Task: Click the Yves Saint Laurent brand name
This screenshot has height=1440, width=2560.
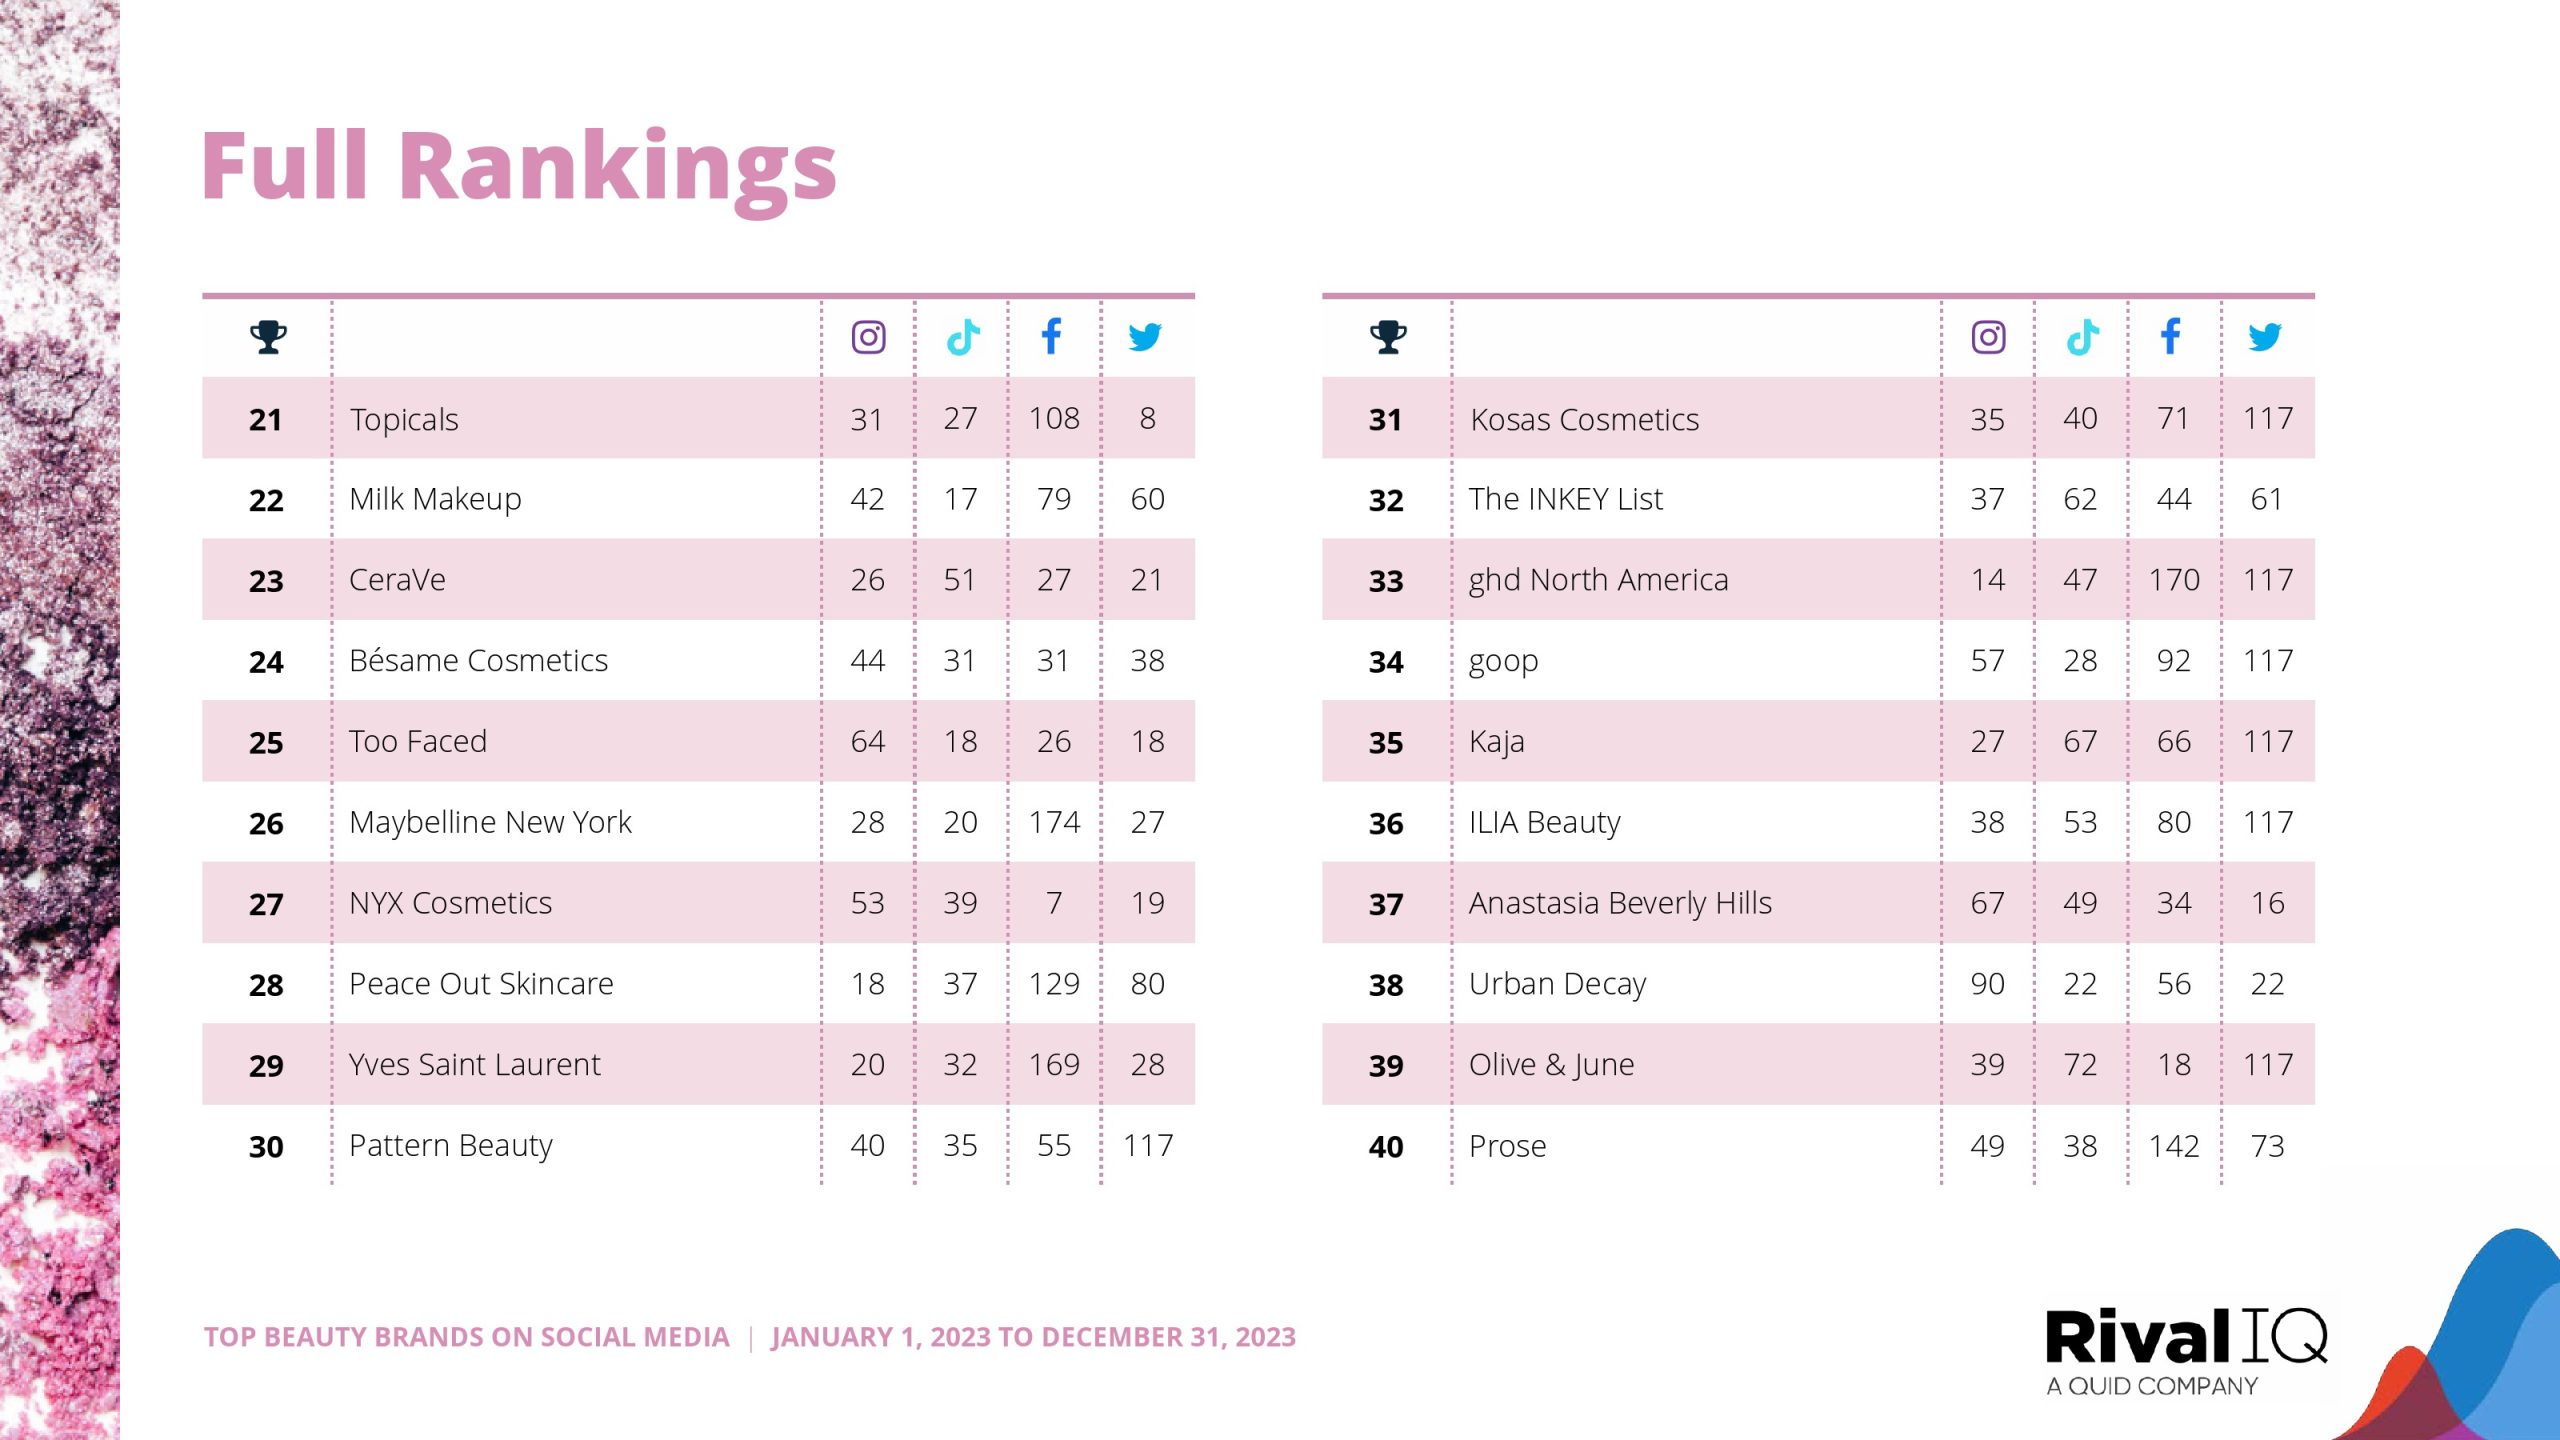Action: [475, 1065]
